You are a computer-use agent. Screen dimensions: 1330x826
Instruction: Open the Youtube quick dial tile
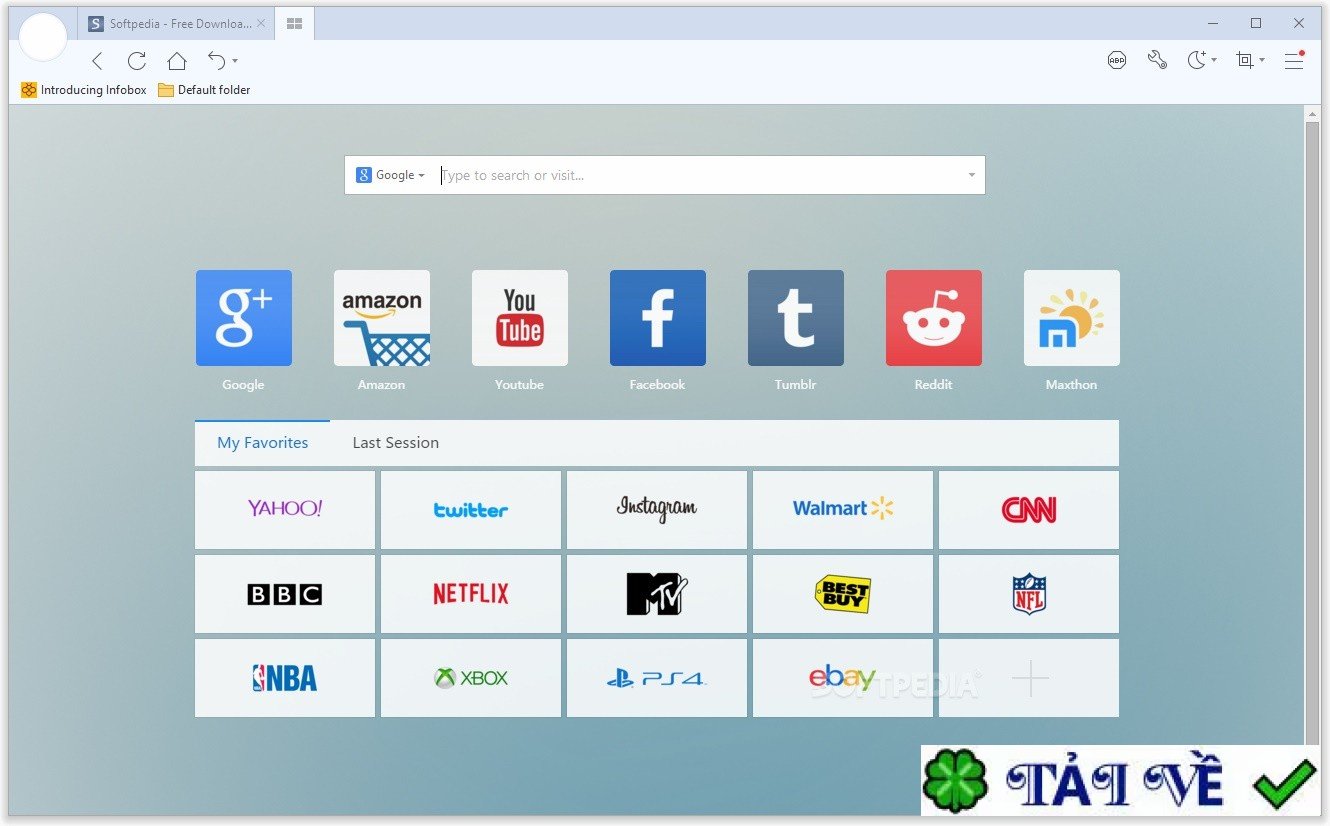520,318
